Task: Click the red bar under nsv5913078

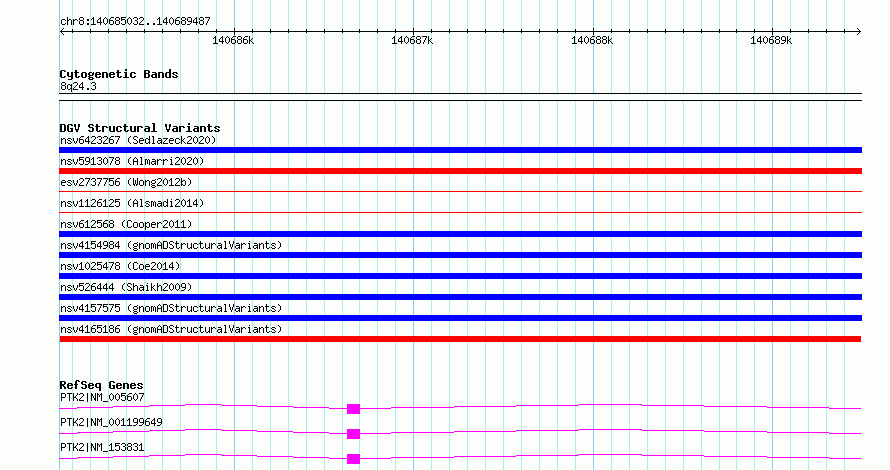Action: click(460, 171)
